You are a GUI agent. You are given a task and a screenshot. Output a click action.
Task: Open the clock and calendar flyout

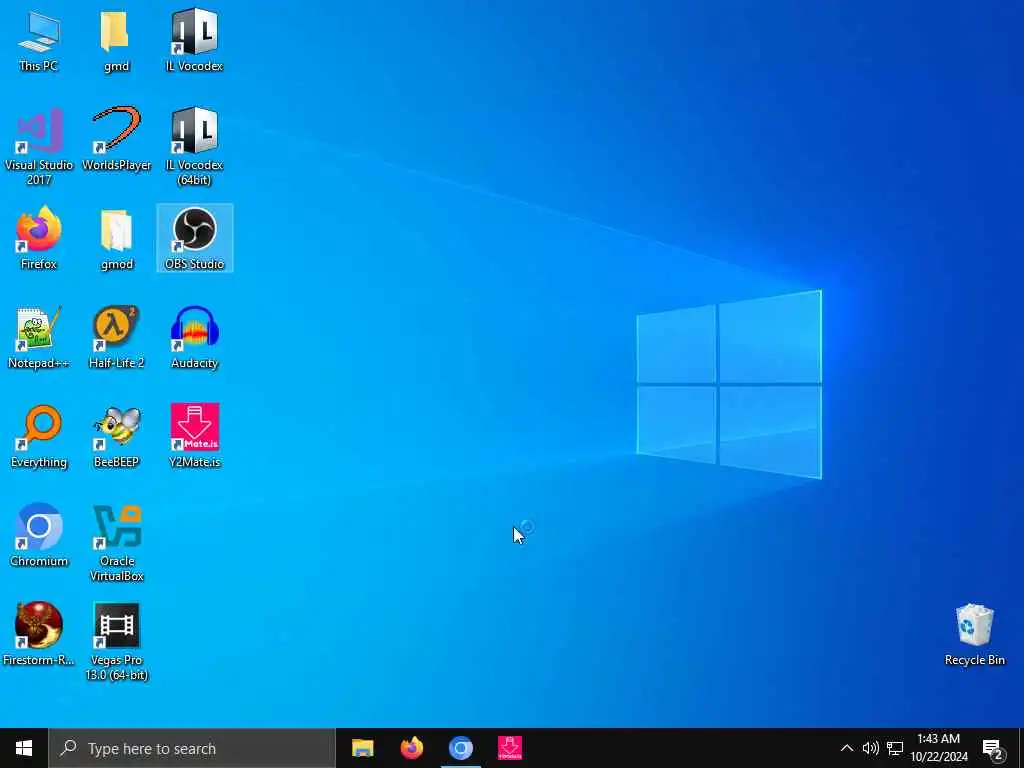(x=938, y=748)
